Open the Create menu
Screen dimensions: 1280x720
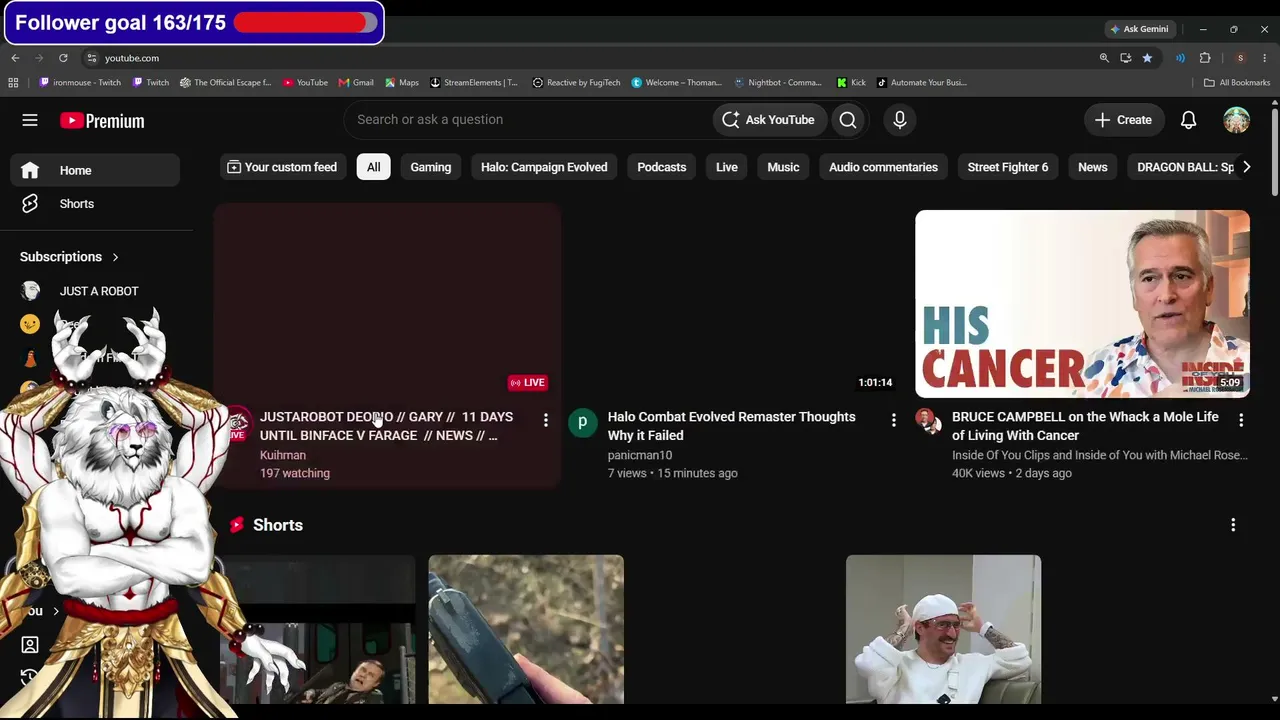click(x=1124, y=120)
